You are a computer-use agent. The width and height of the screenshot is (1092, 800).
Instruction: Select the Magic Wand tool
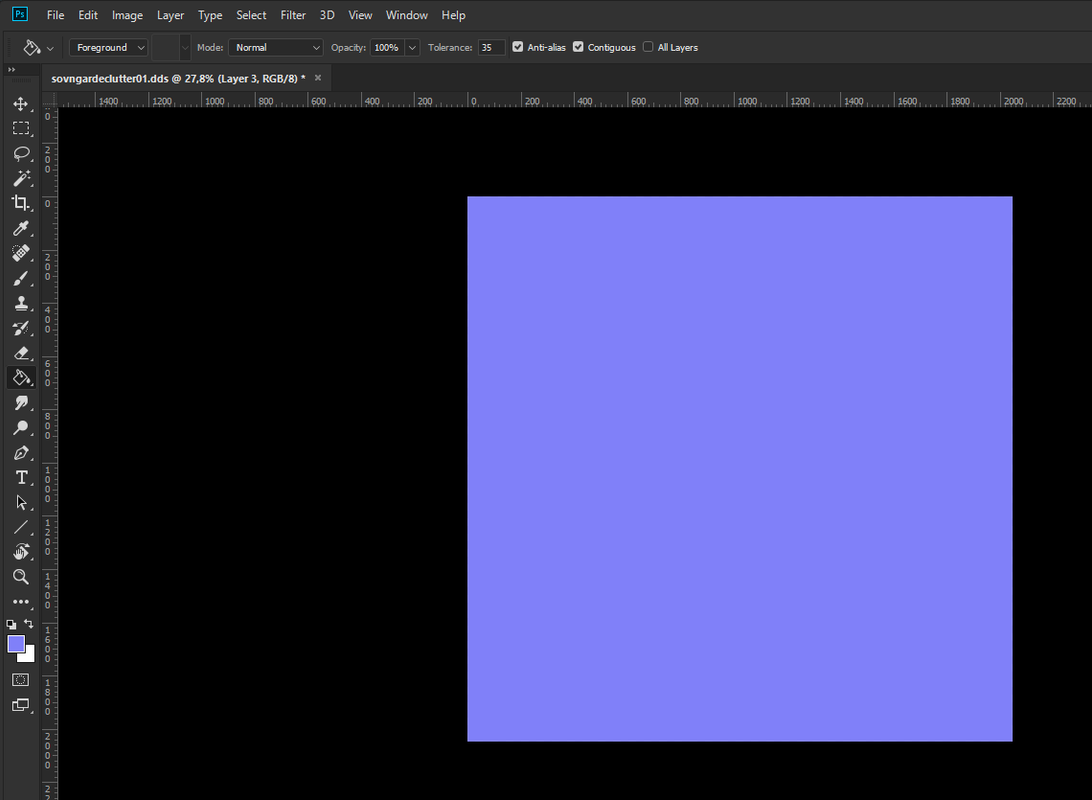pyautogui.click(x=21, y=178)
